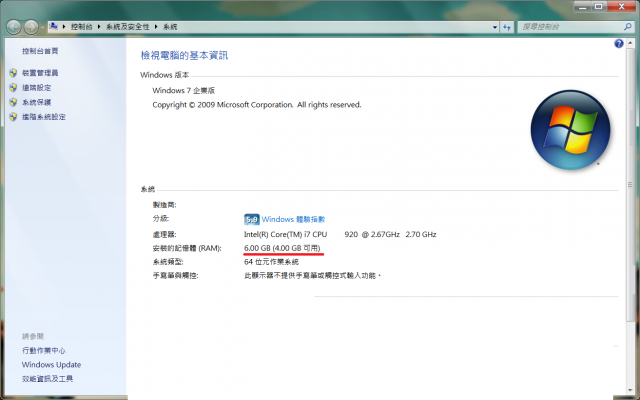Viewport: 640px width, 400px height.
Task: Click the vertical scrollbar down arrow
Action: click(x=631, y=391)
